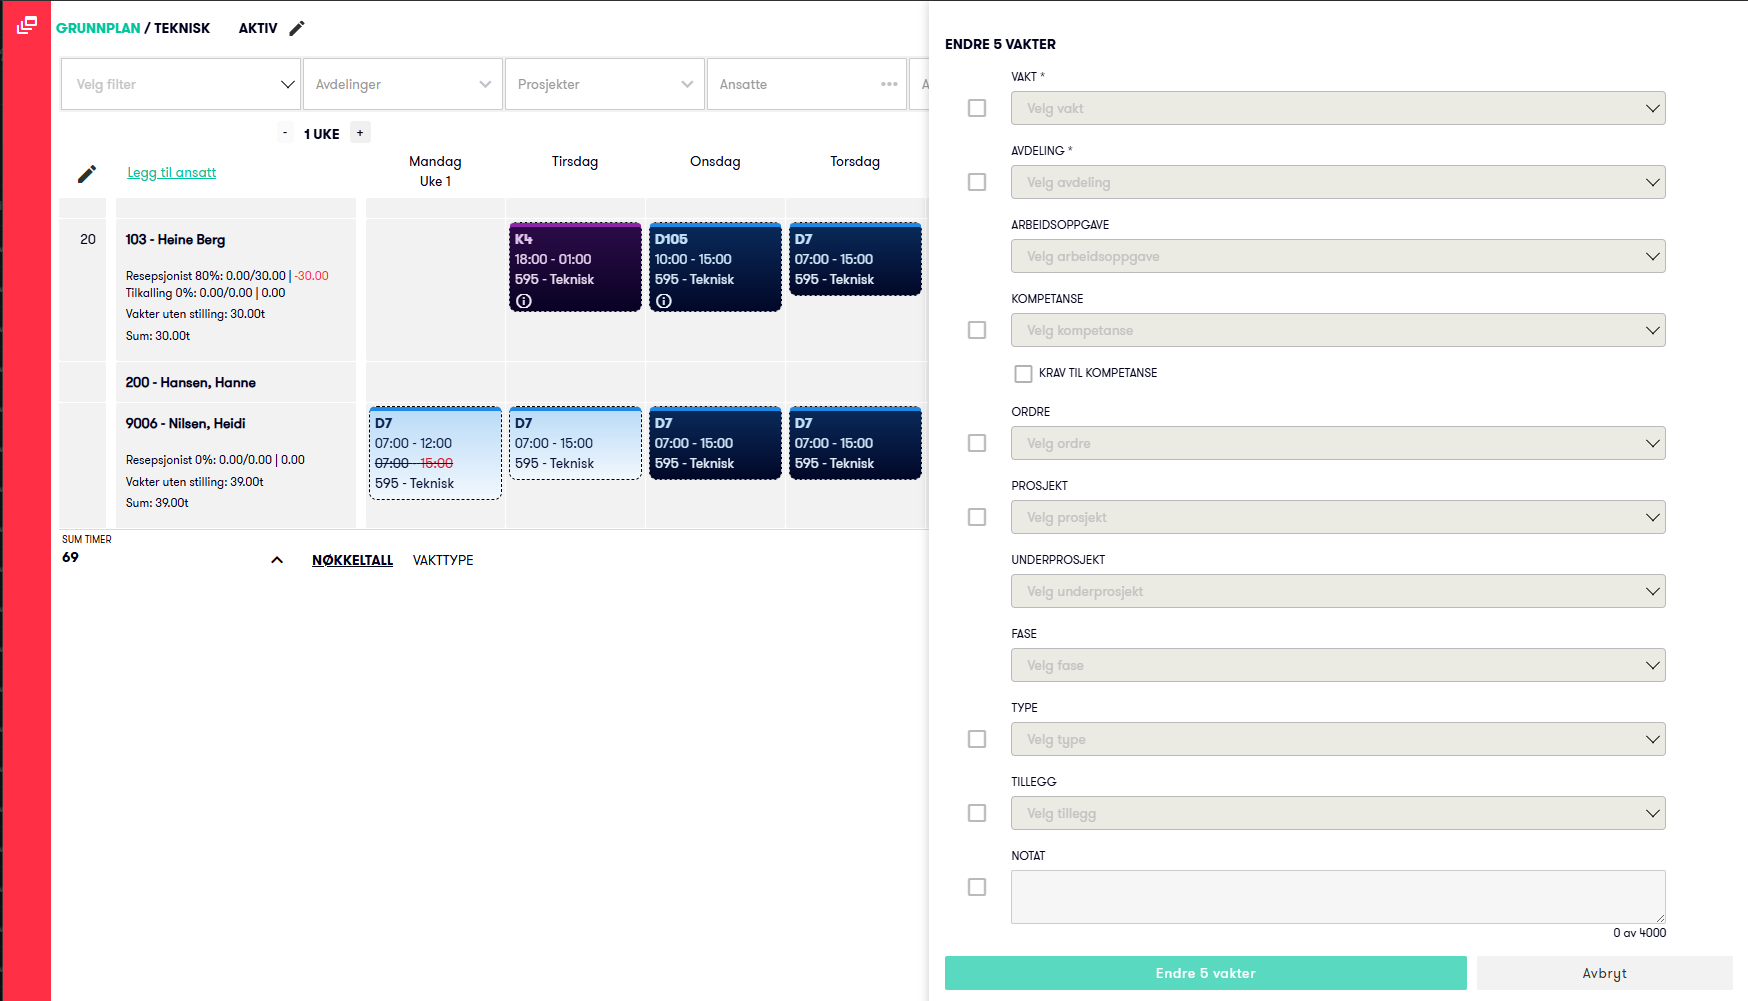Image resolution: width=1748 pixels, height=1001 pixels.
Task: Open the Velg prosjekt dropdown
Action: [1338, 517]
